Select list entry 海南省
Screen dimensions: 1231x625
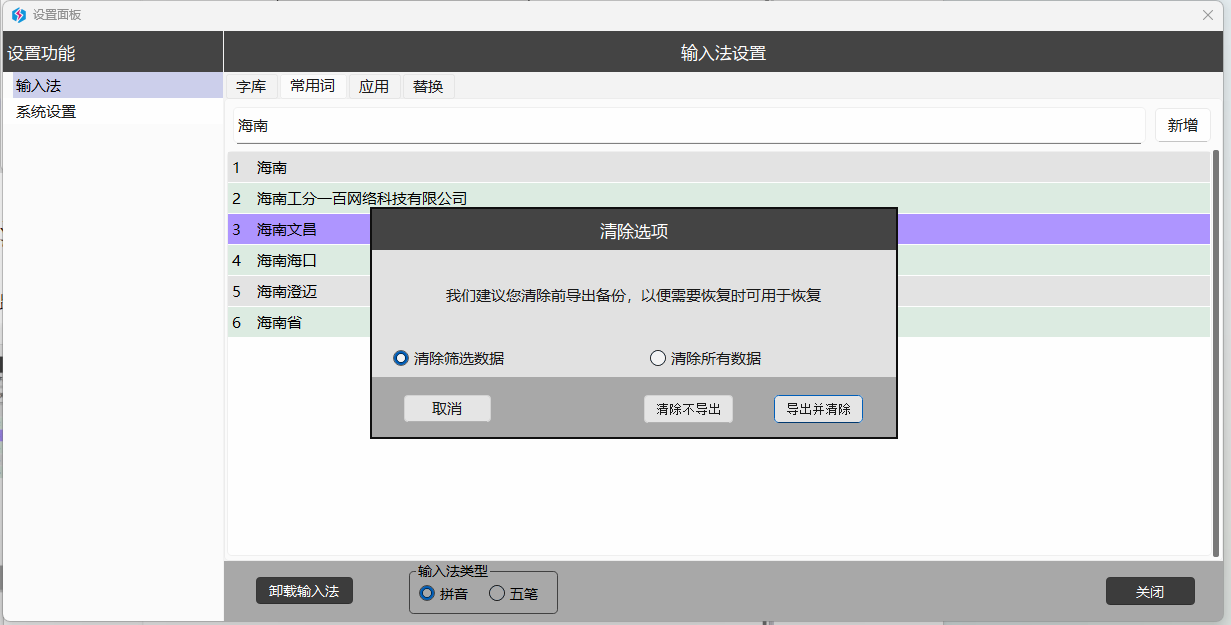(280, 323)
